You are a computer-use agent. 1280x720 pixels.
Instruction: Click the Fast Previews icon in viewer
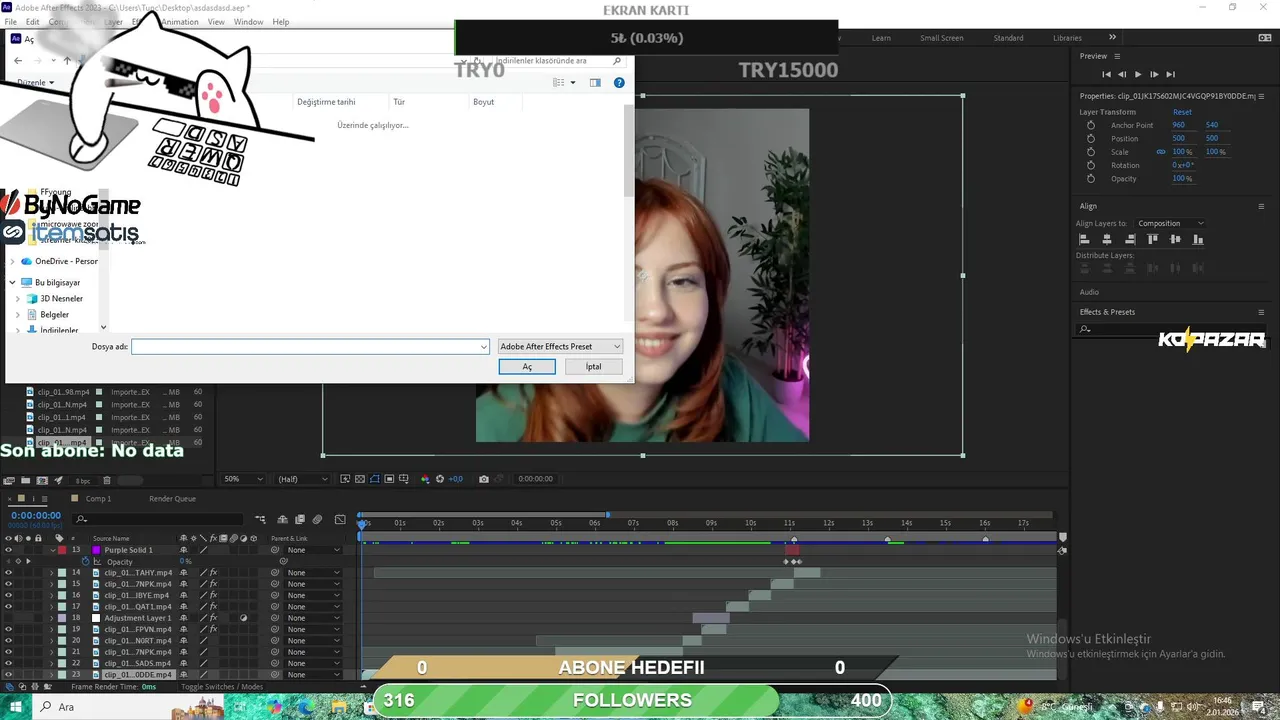345,479
